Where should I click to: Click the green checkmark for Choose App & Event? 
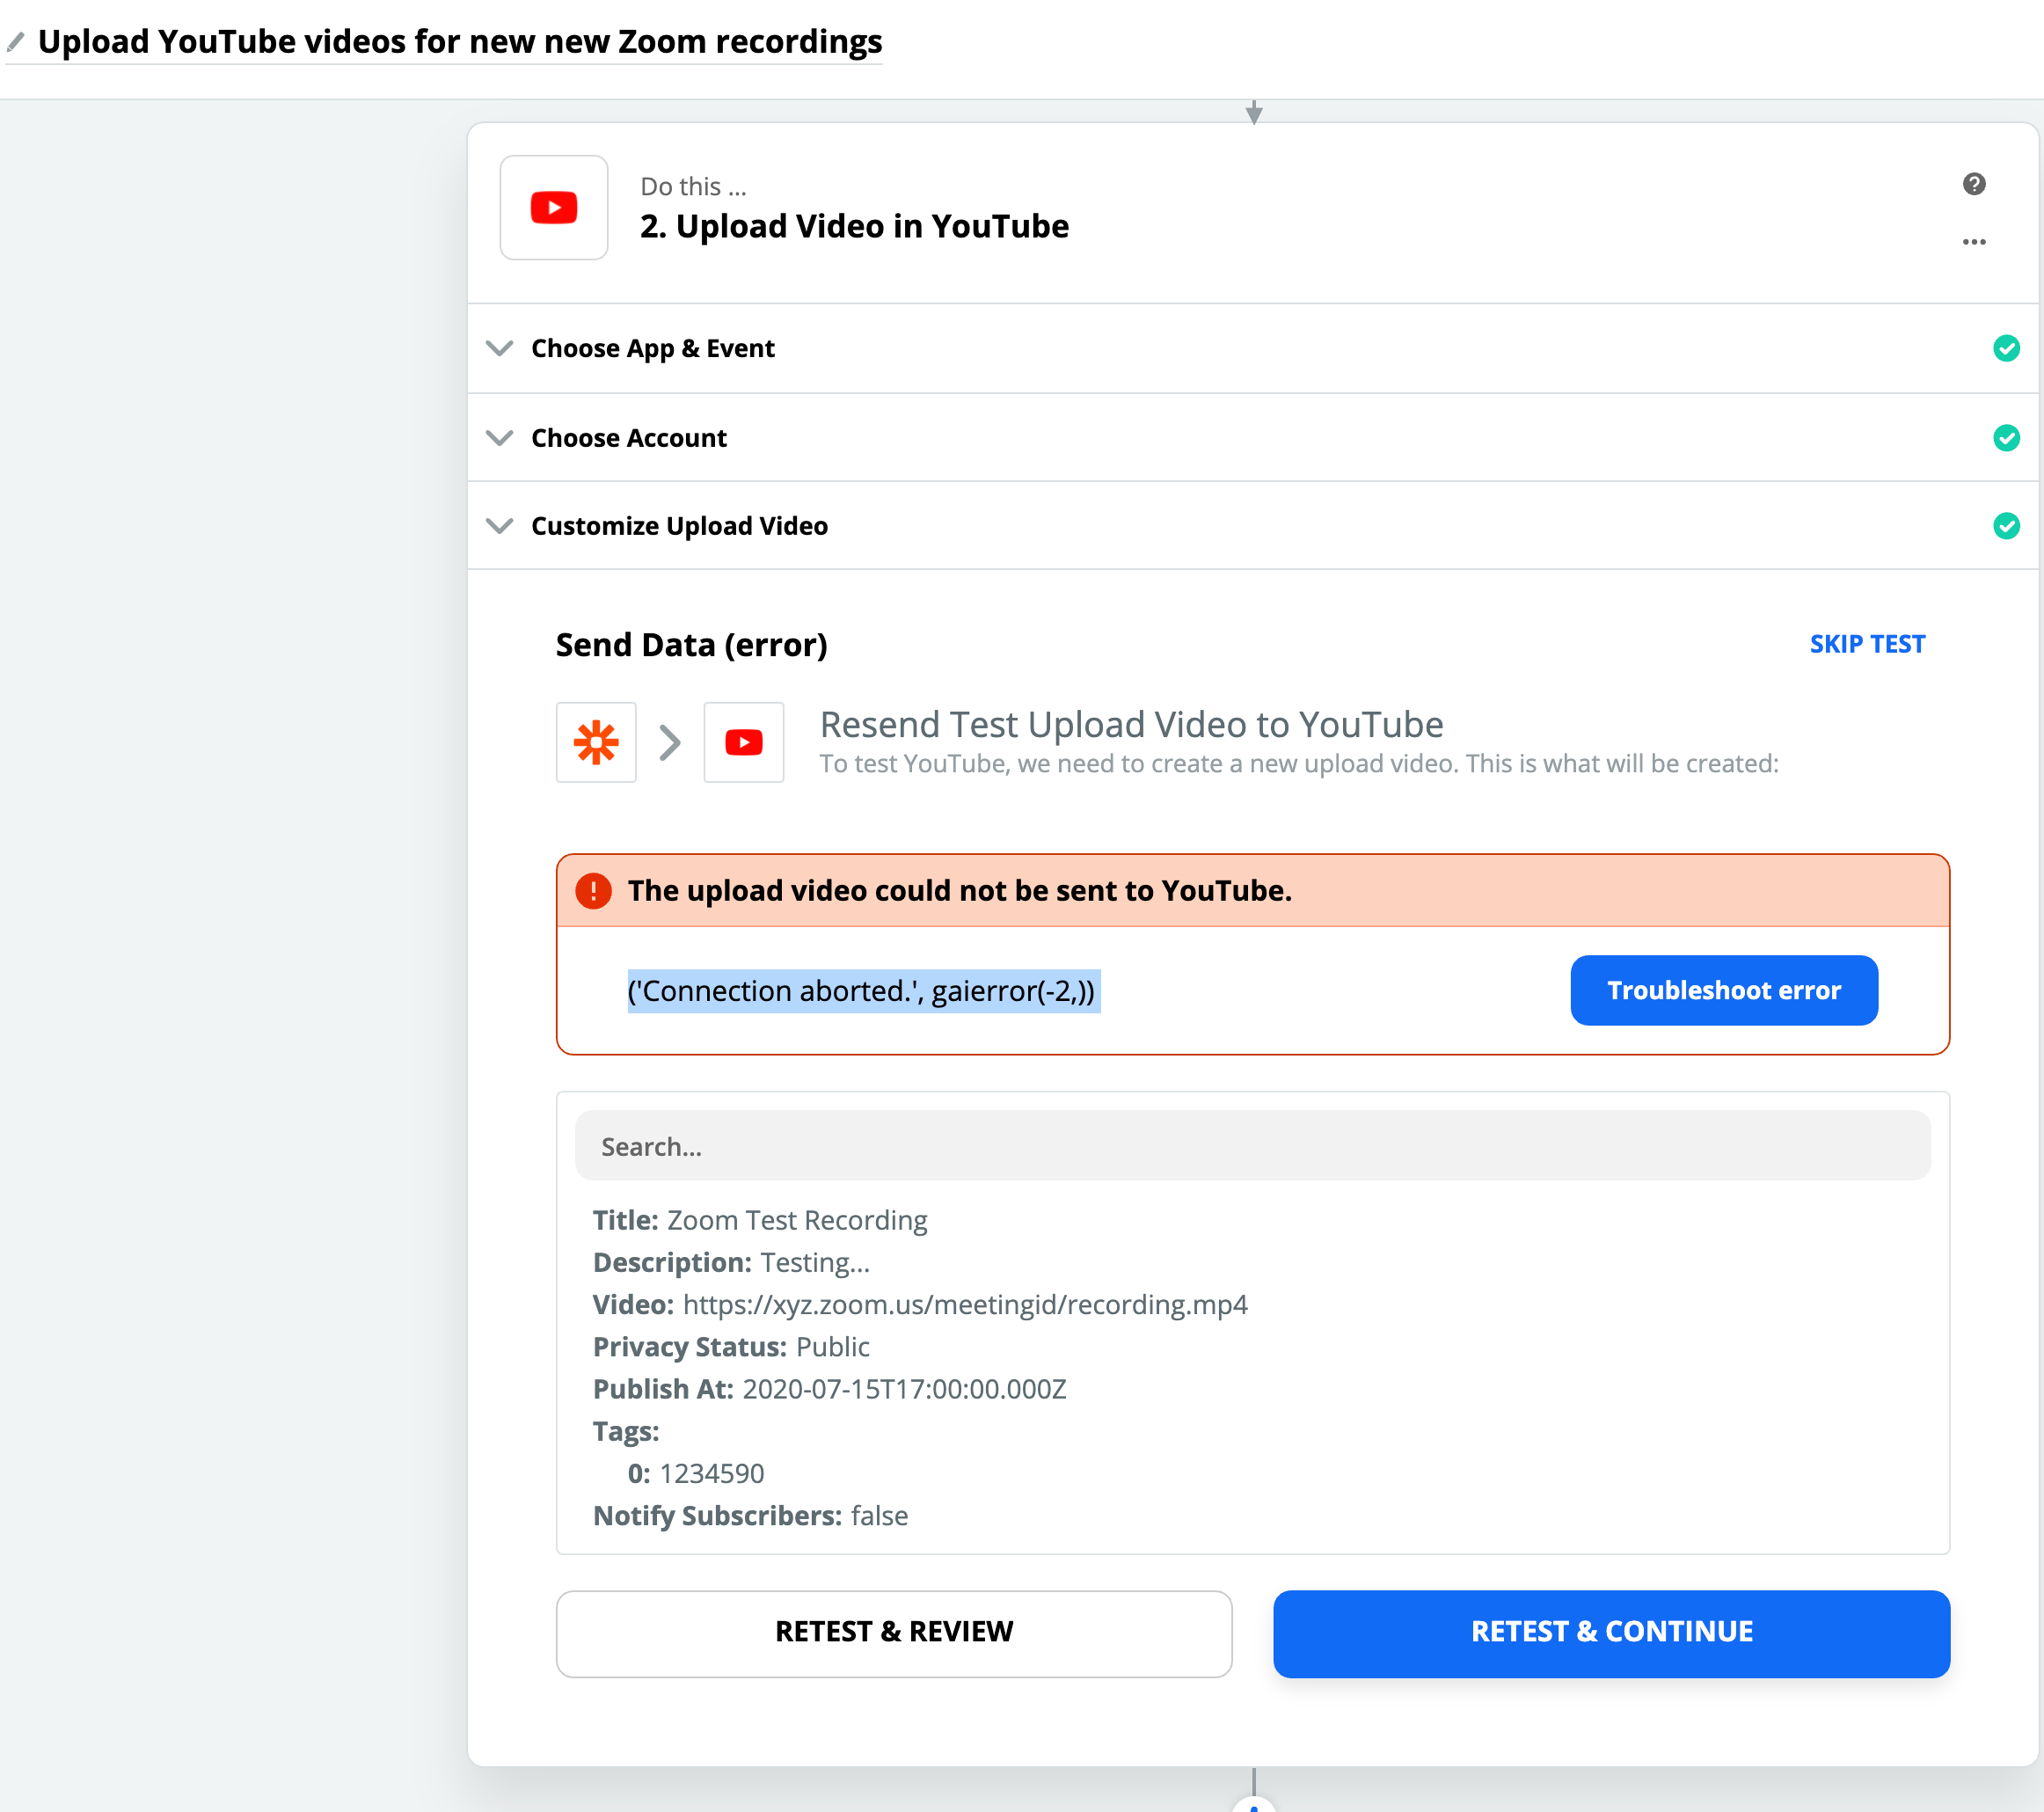click(2006, 348)
